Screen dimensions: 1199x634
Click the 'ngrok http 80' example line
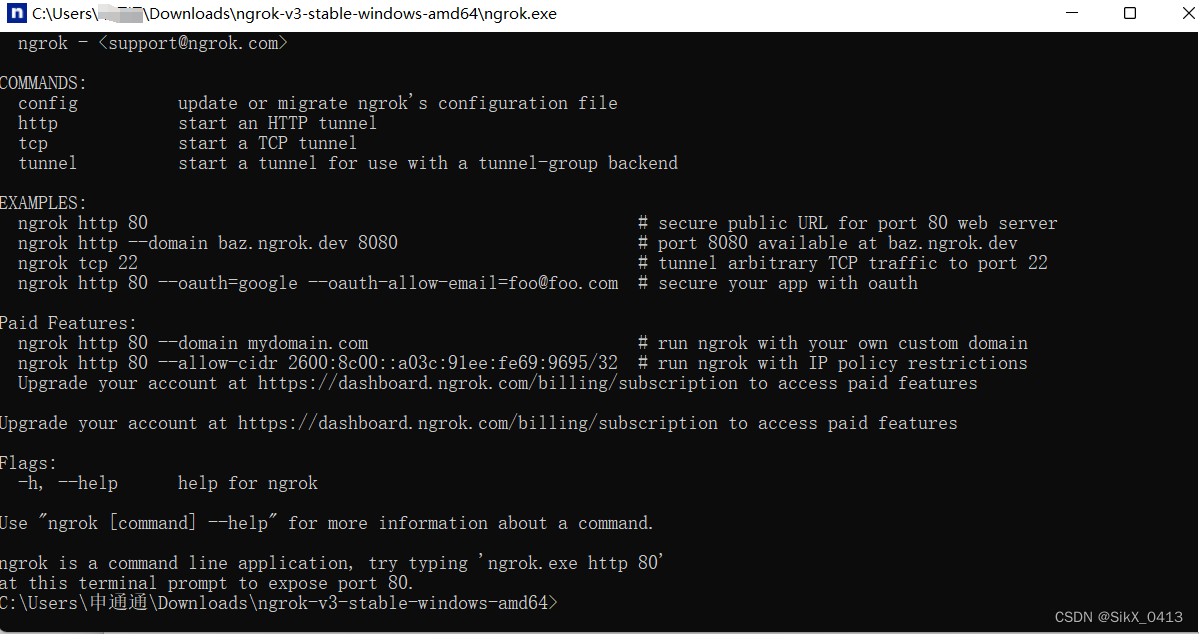pos(83,223)
